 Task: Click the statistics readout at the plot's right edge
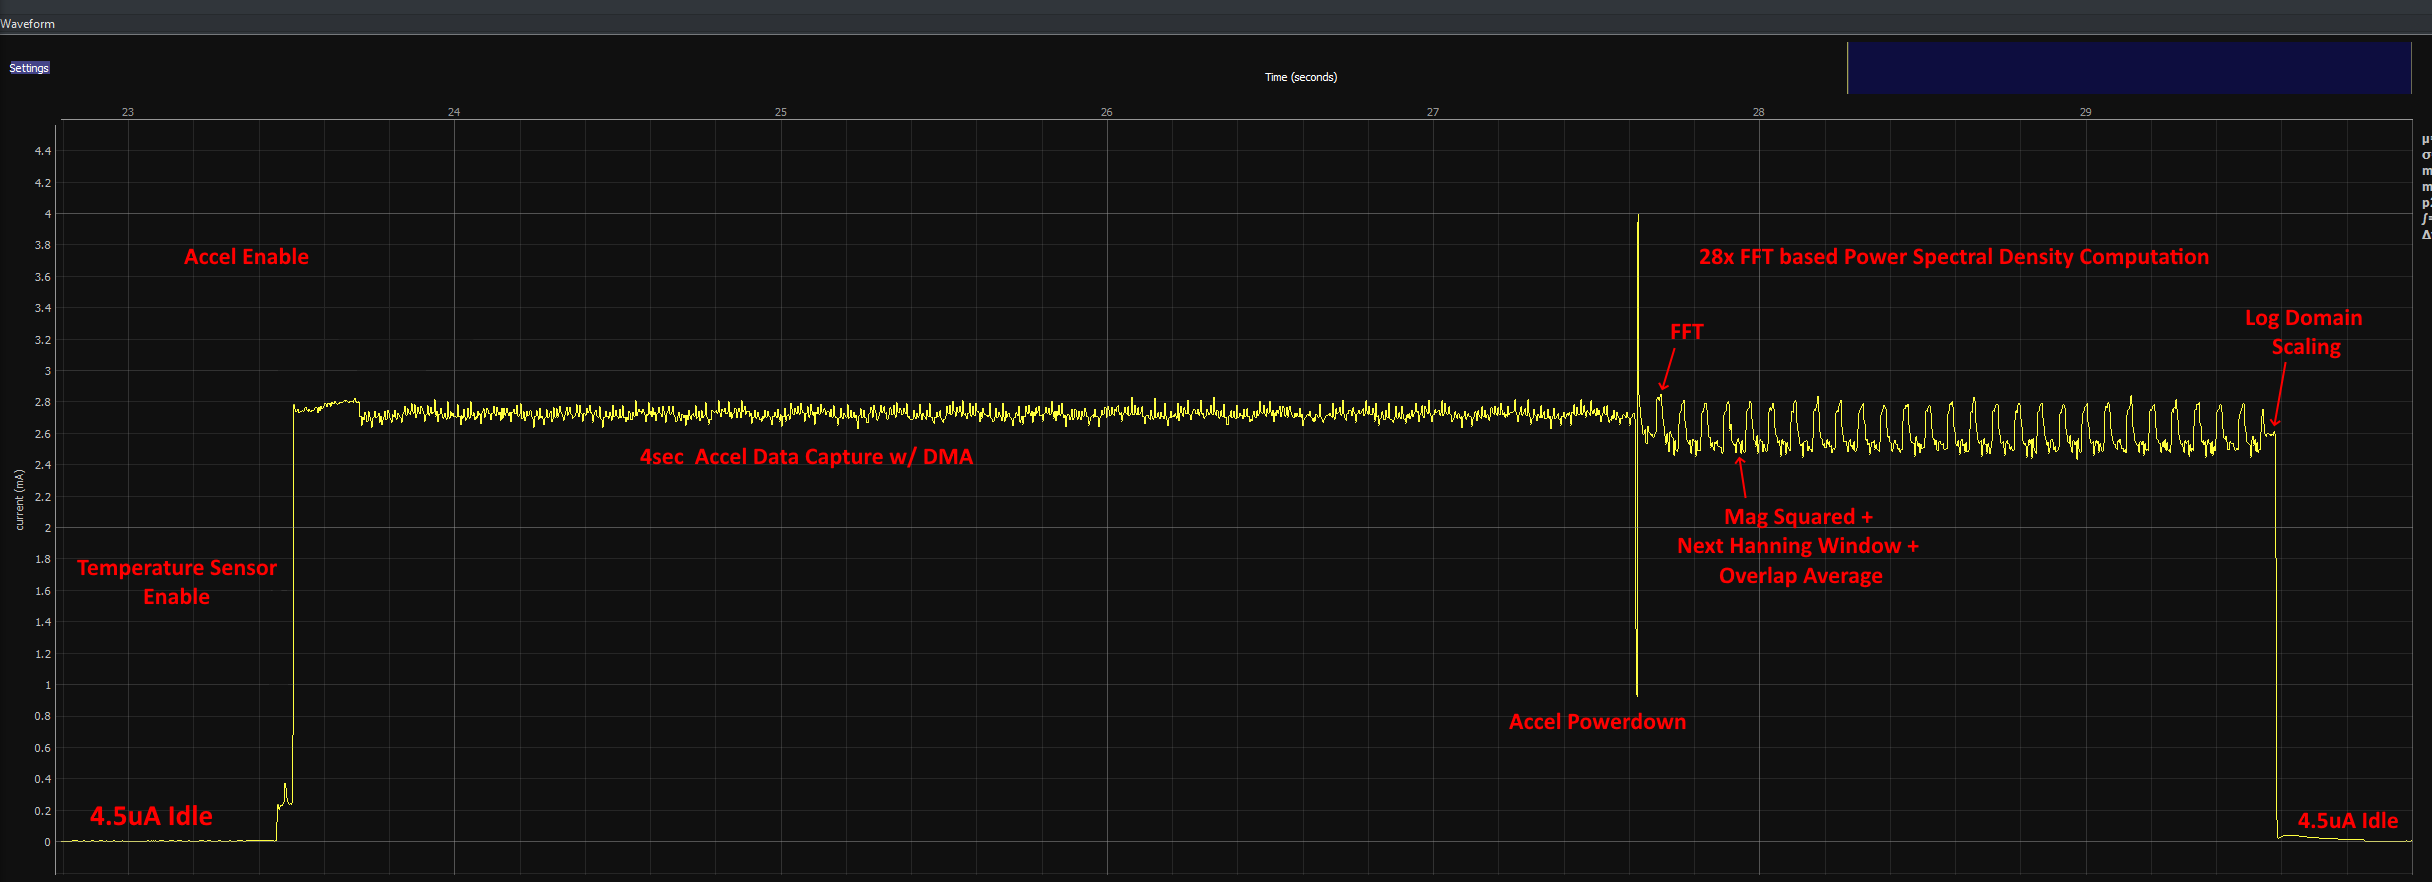[2425, 187]
